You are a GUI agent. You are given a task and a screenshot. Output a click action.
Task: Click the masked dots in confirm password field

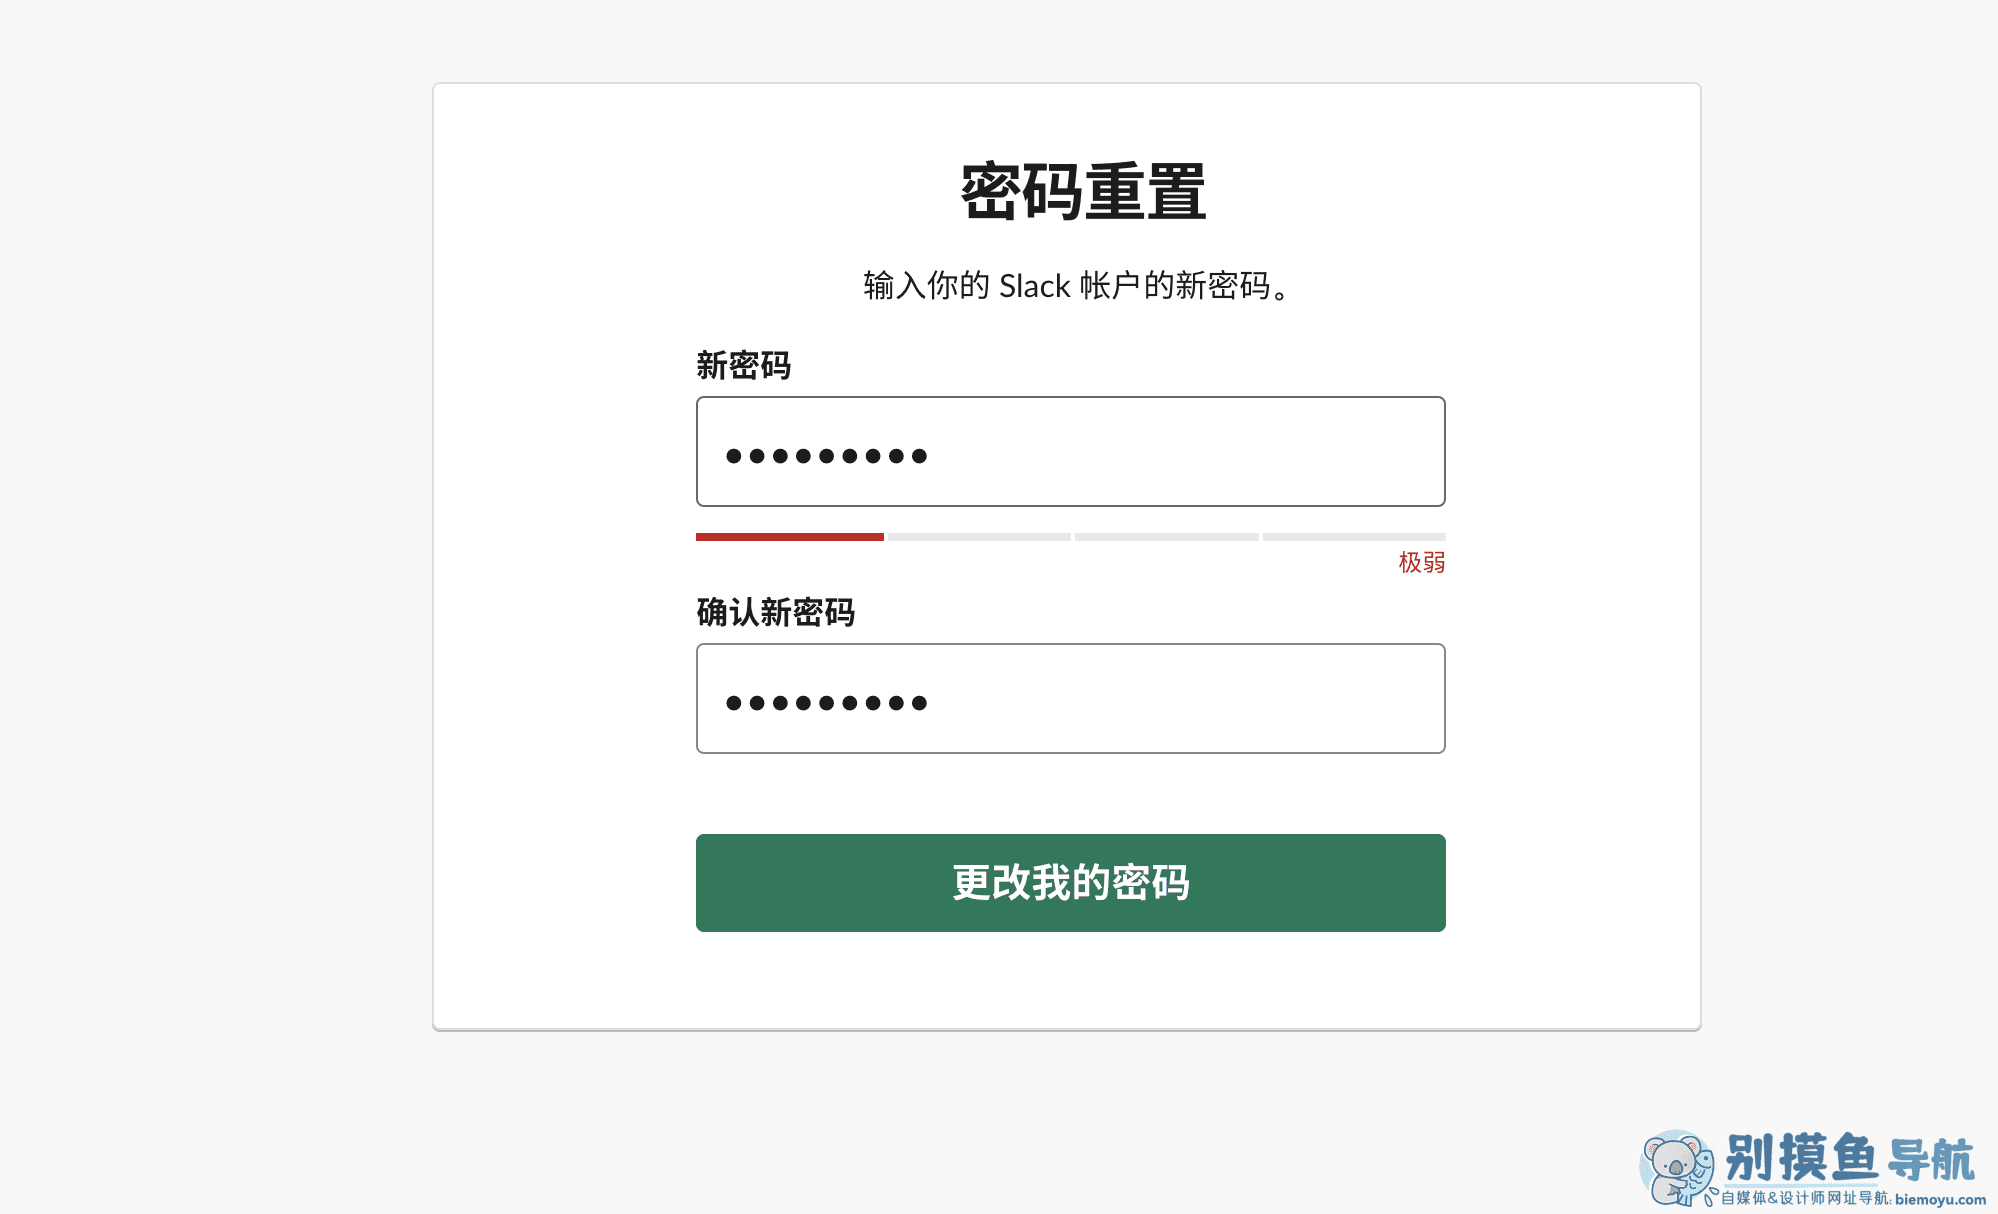click(x=826, y=703)
